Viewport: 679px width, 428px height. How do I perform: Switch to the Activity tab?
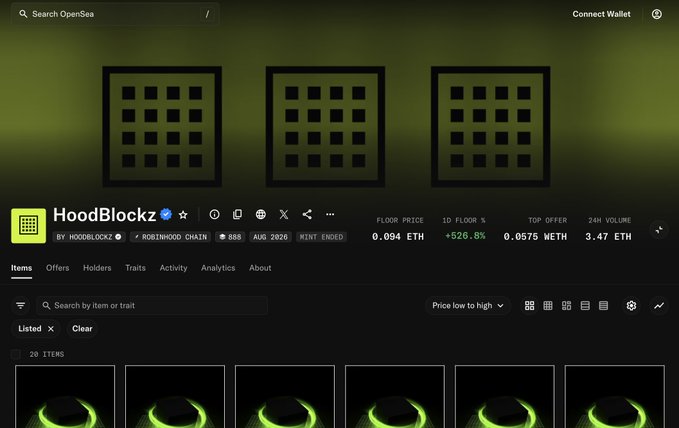point(173,268)
